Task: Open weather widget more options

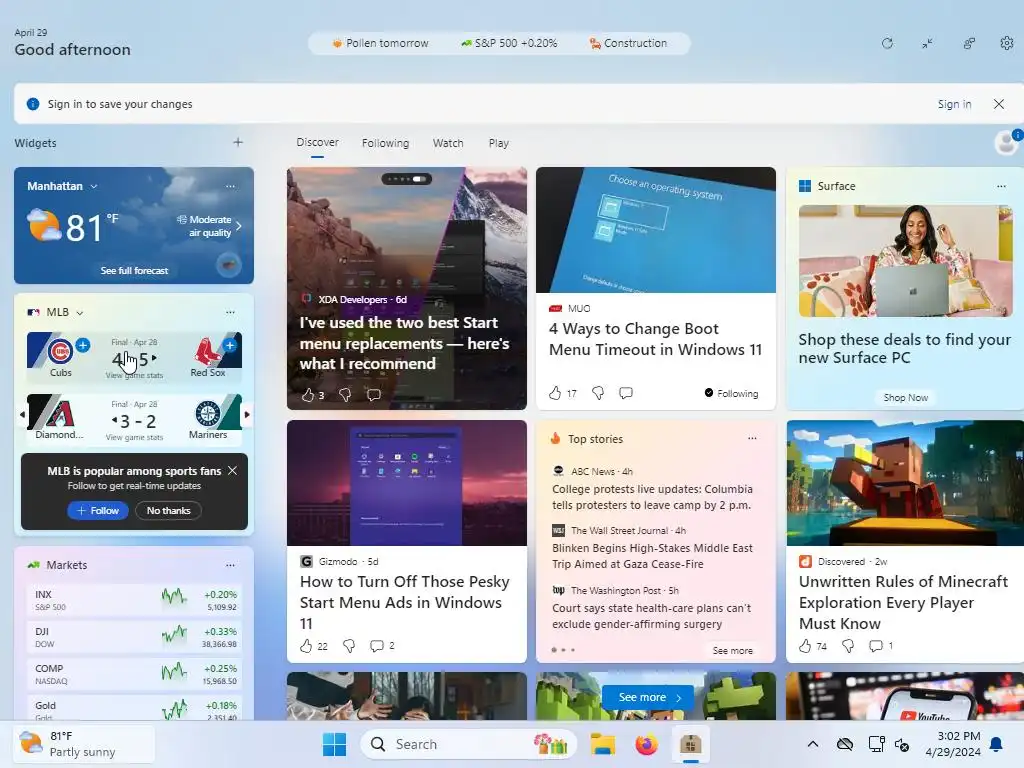Action: (x=231, y=186)
